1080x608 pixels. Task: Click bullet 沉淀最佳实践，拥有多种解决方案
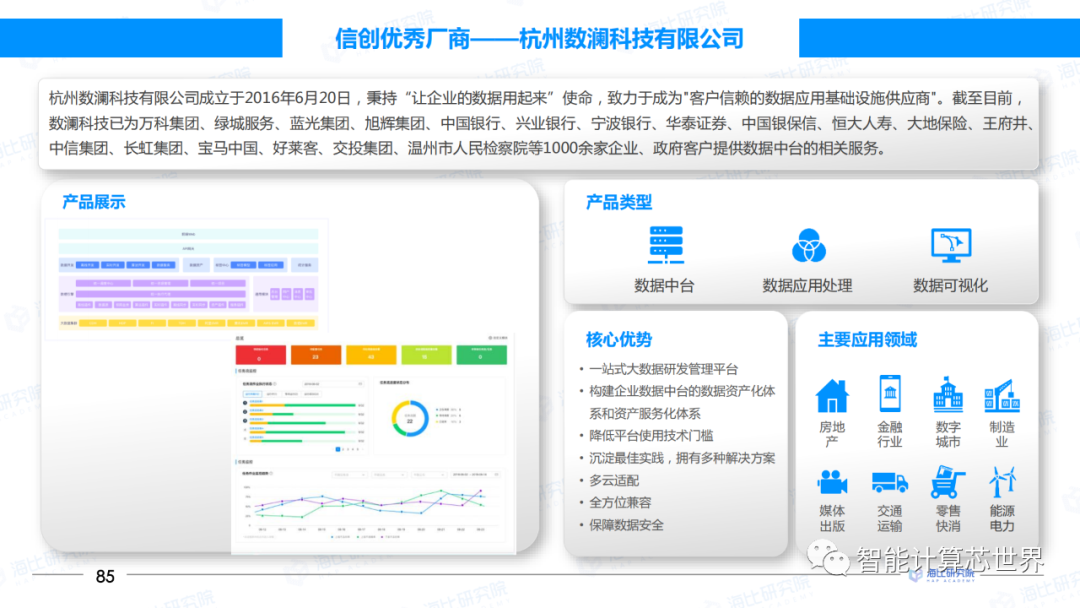(x=682, y=458)
